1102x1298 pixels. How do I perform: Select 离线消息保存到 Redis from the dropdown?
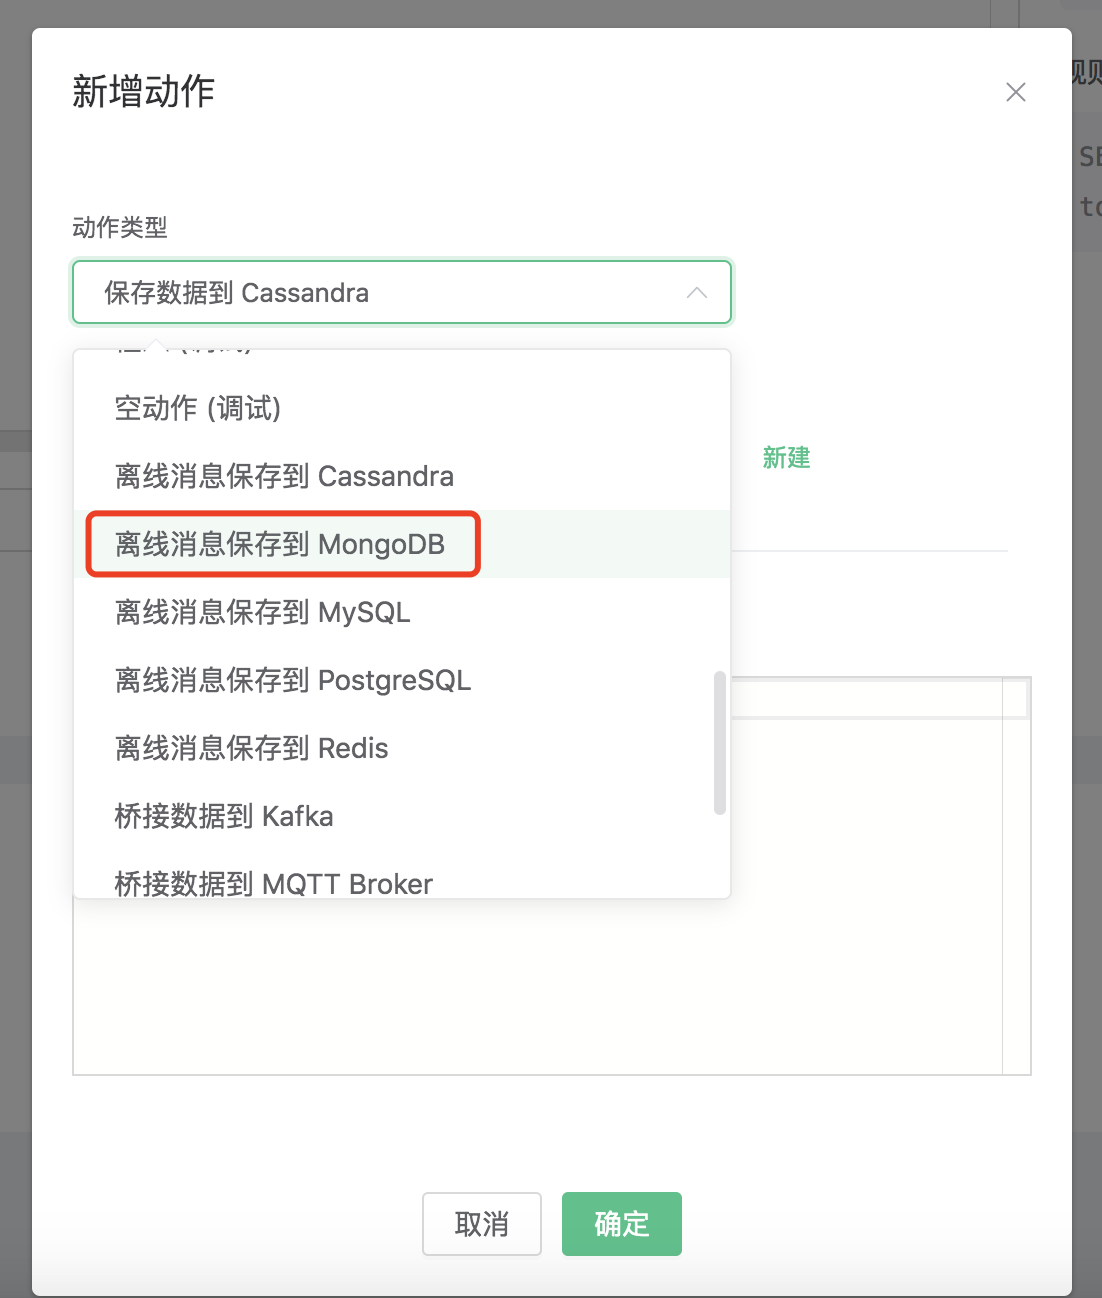coord(252,748)
